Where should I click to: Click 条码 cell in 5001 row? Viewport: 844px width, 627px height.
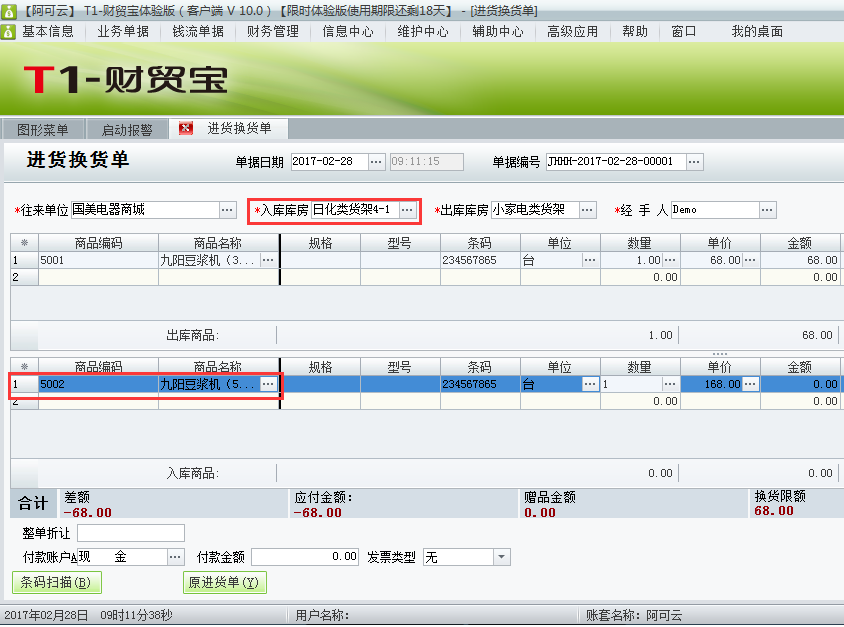pyautogui.click(x=480, y=260)
